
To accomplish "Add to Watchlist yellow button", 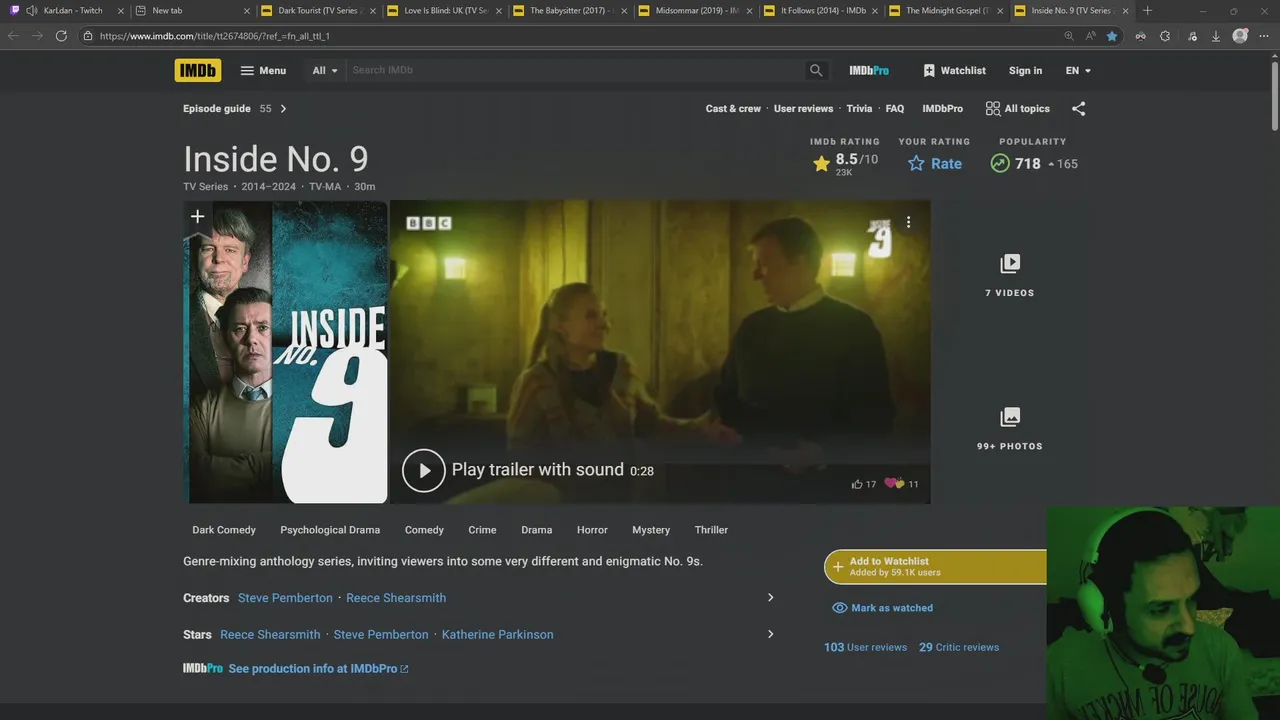I will 935,567.
